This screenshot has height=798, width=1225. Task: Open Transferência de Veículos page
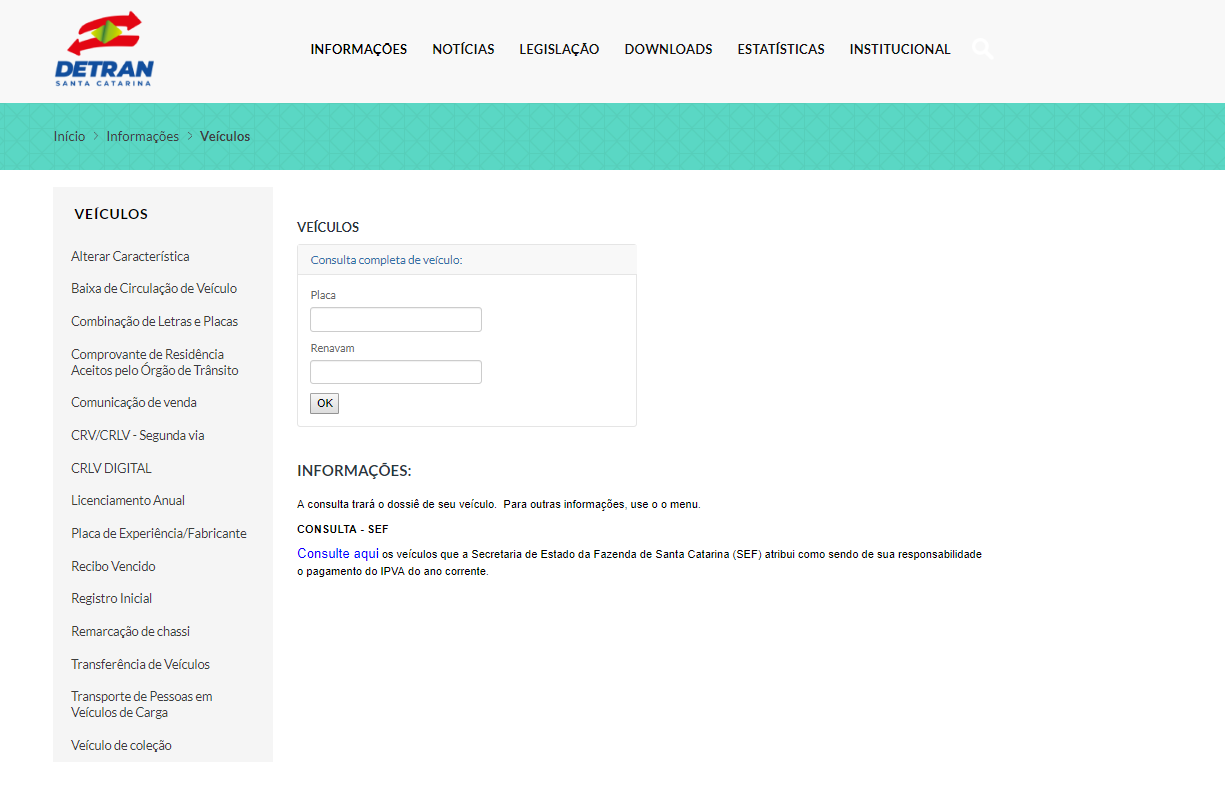pos(140,663)
